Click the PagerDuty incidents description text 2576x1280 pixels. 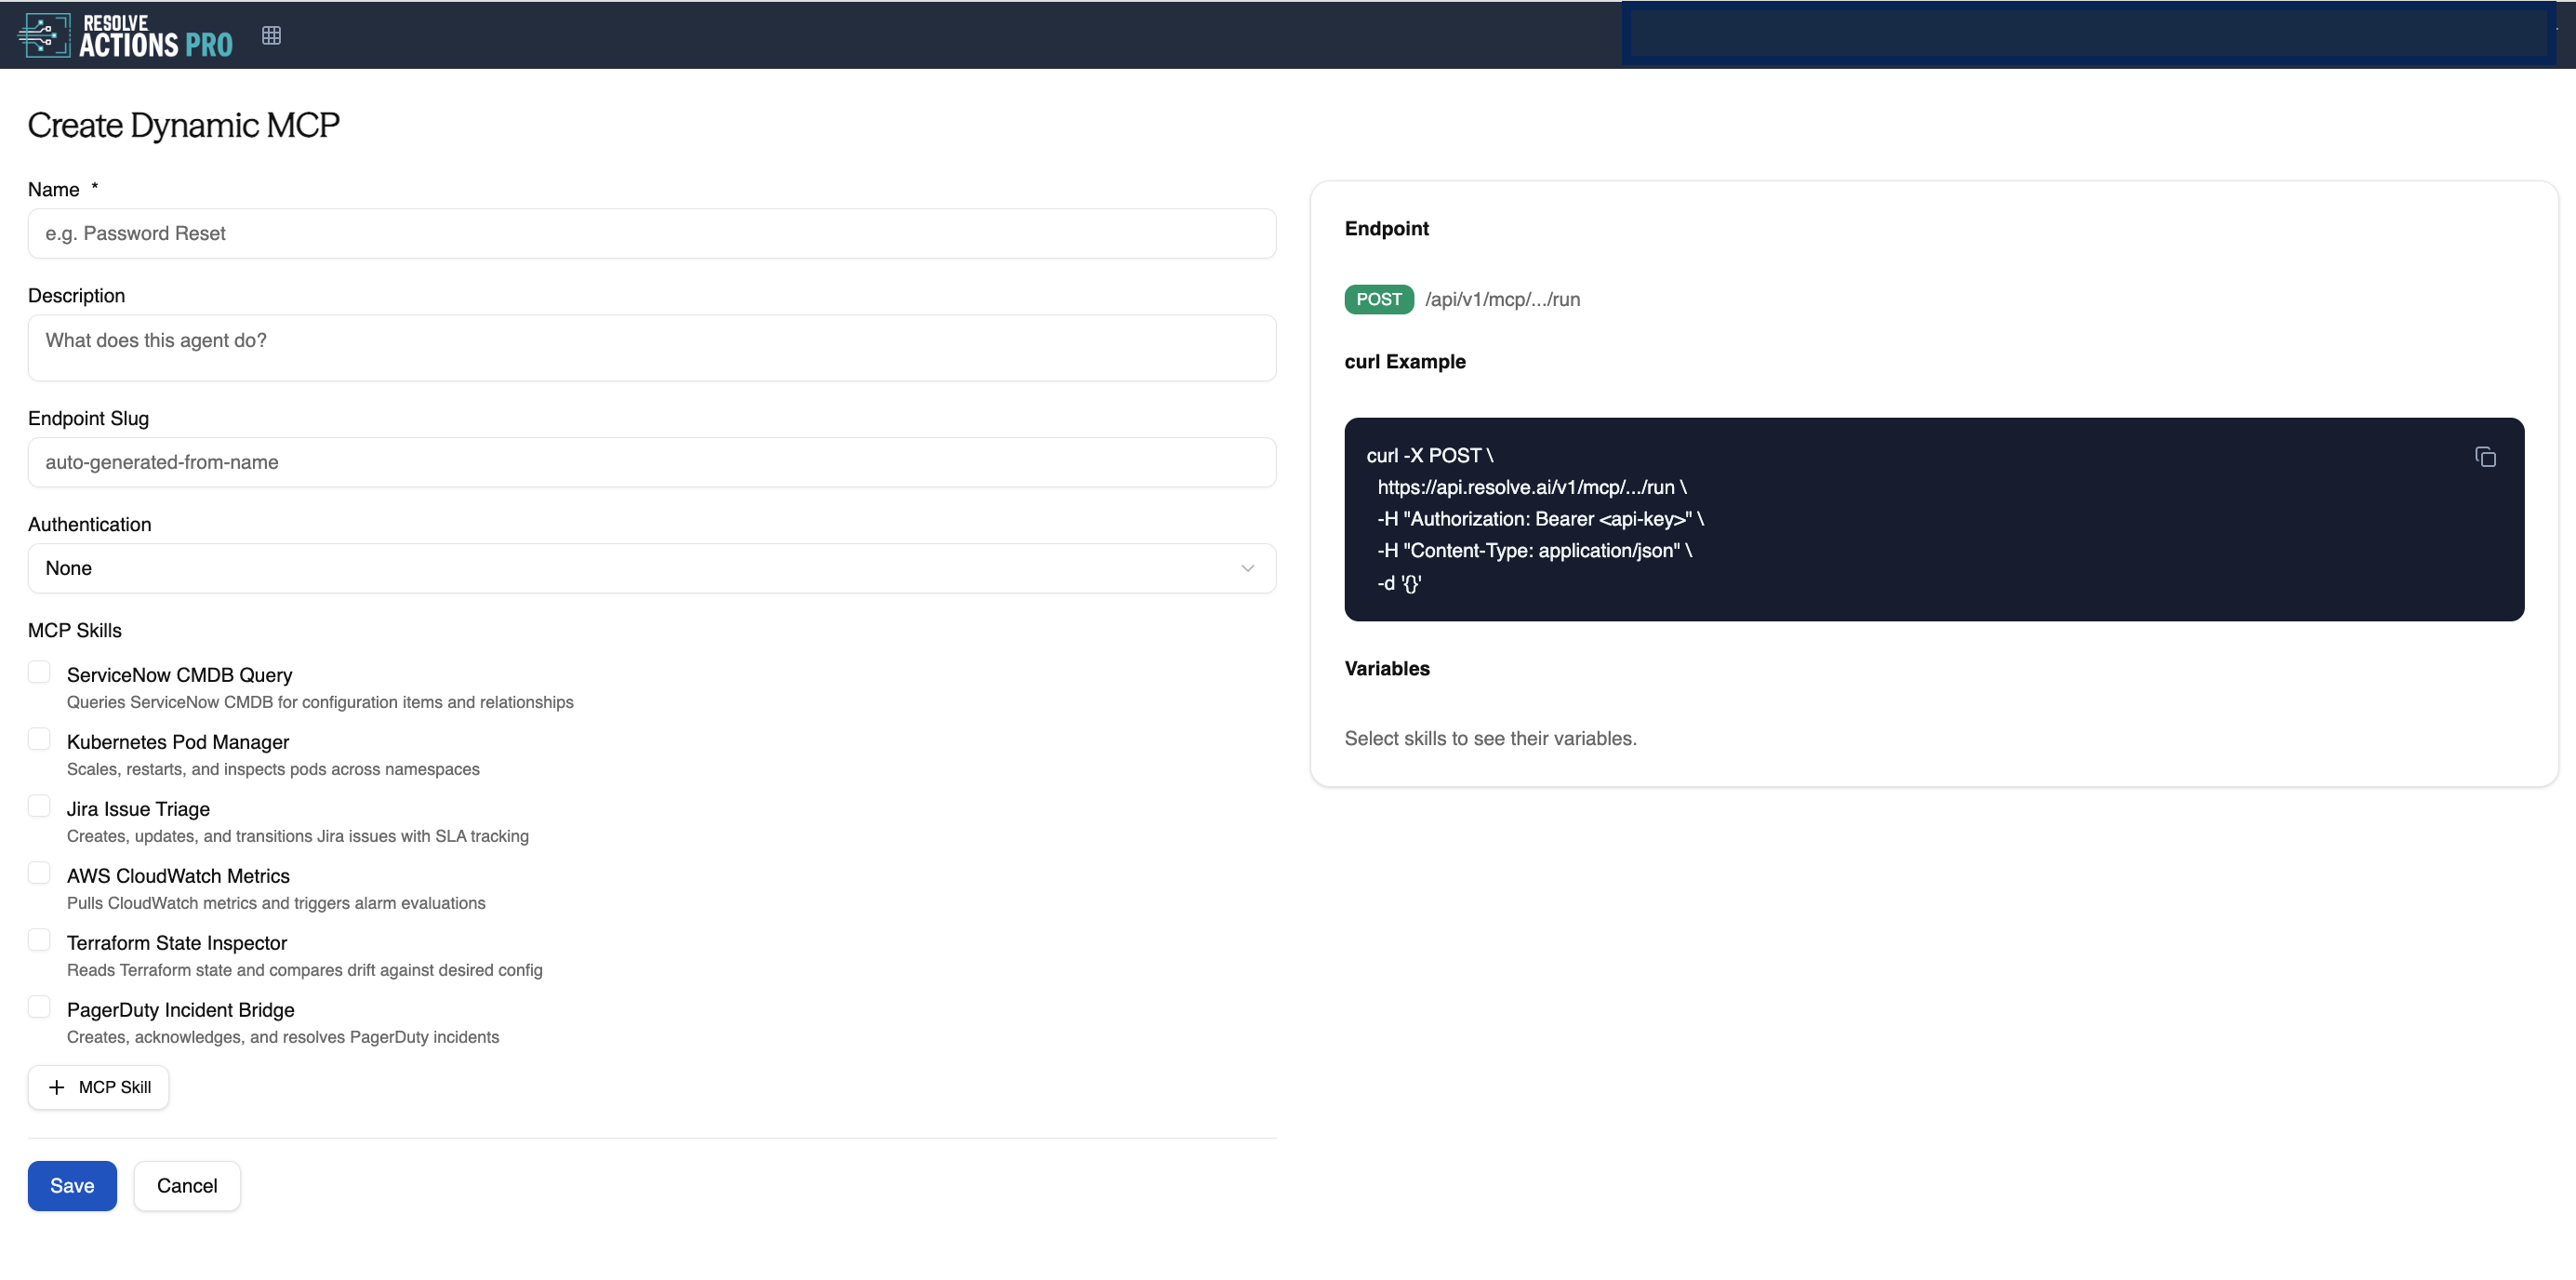click(283, 1037)
